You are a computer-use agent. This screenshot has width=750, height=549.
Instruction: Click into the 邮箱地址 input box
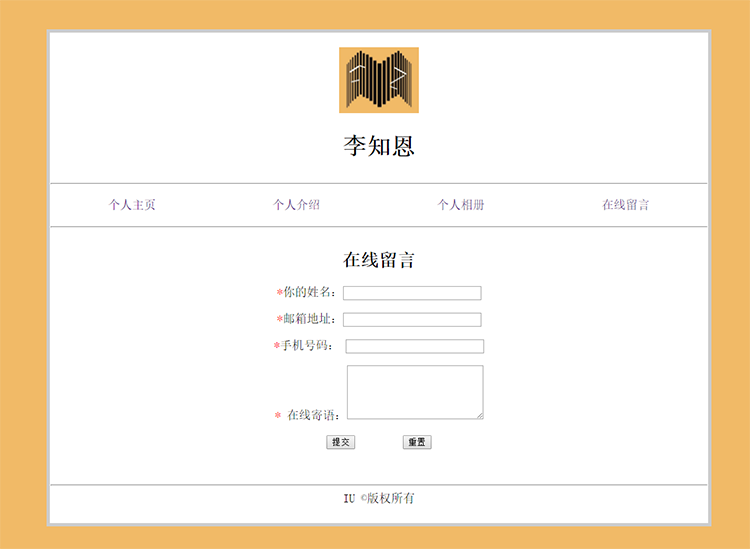coord(412,320)
